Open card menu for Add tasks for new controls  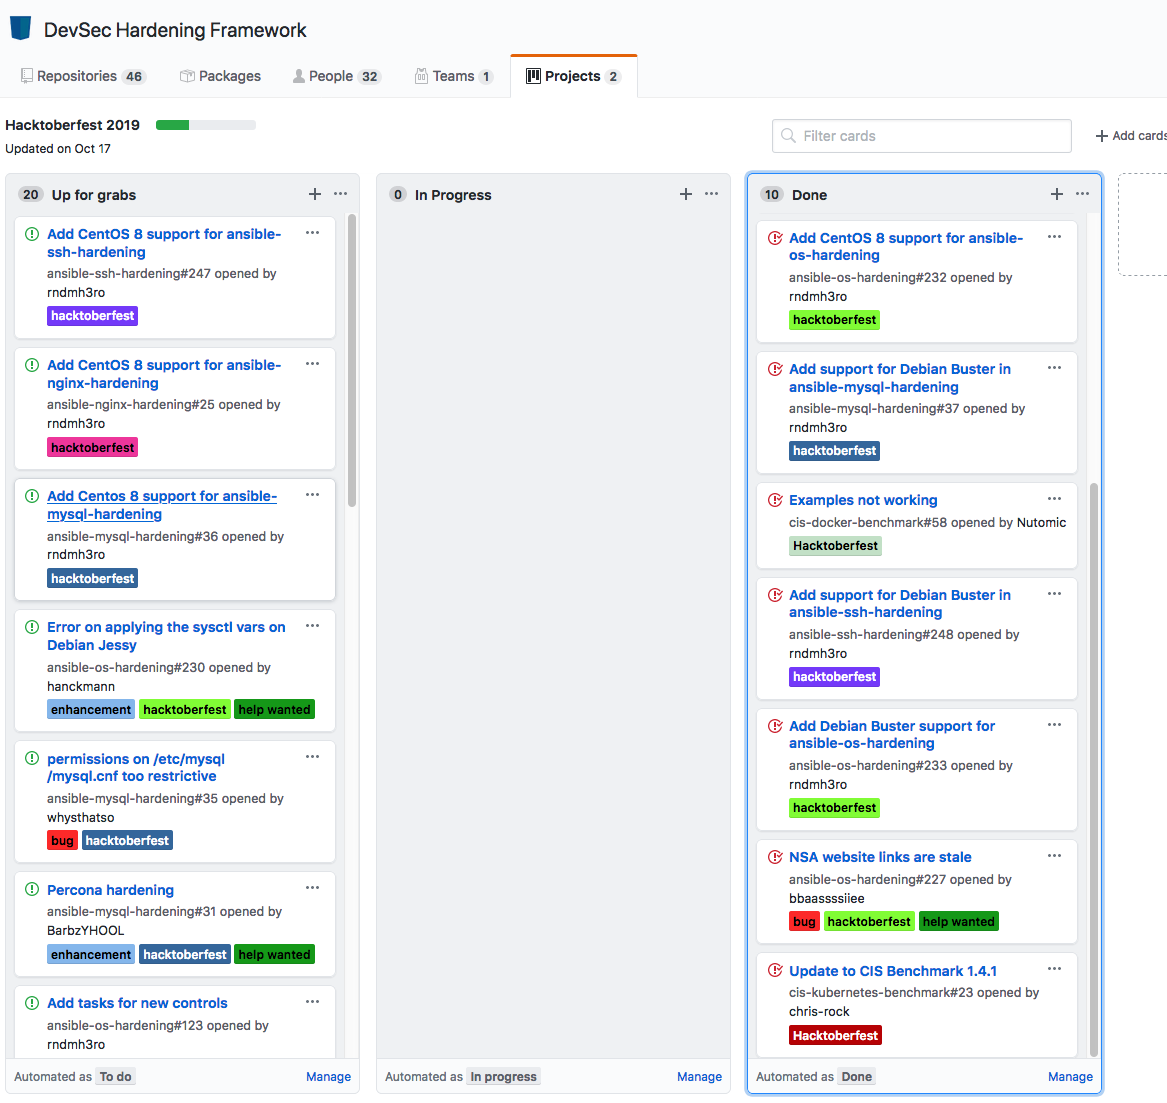pyautogui.click(x=313, y=1002)
